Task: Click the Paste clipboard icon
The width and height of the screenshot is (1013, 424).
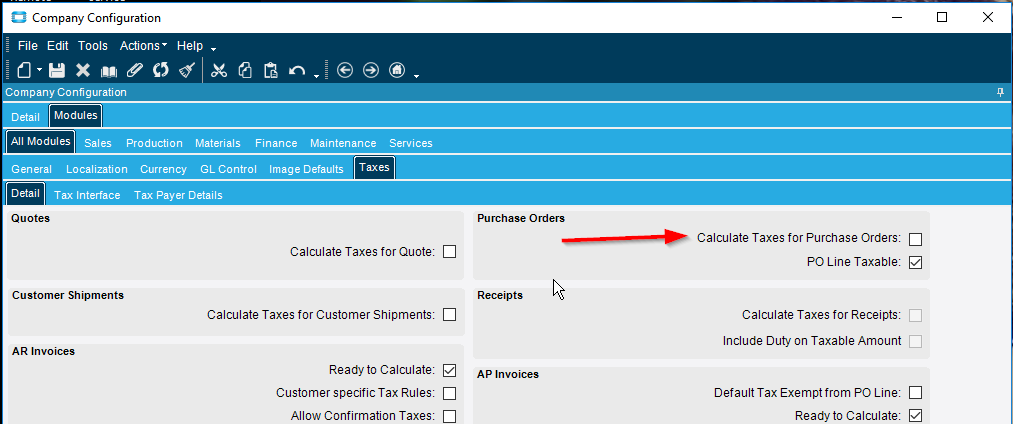Action: pos(271,70)
